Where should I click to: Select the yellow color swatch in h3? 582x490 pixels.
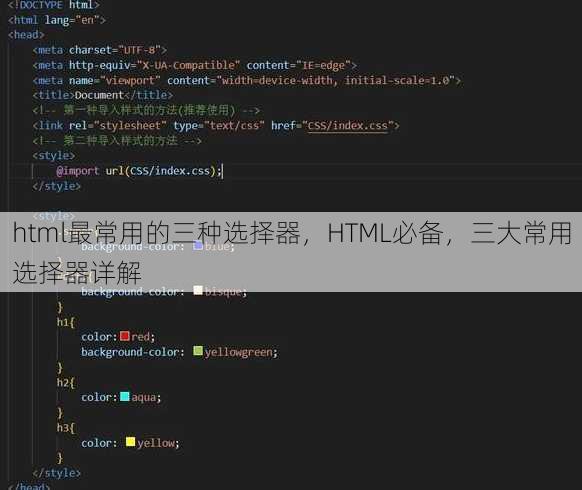[130, 442]
